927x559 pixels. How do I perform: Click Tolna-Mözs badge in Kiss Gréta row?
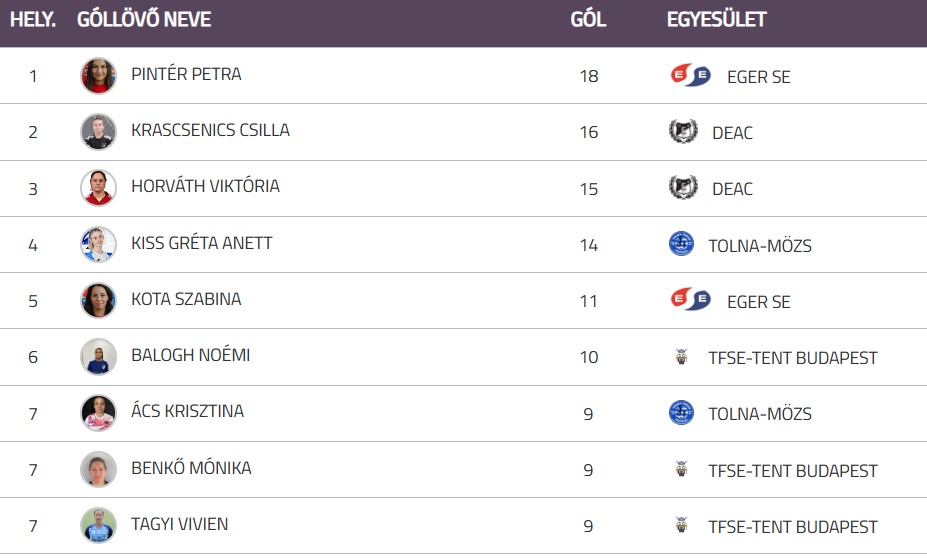pos(681,244)
